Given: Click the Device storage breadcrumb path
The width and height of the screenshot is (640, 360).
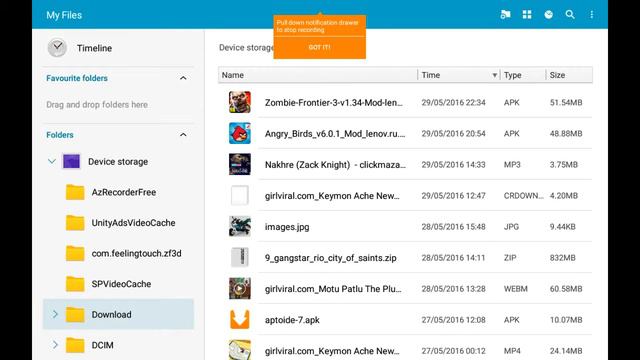Looking at the screenshot, I should coord(246,48).
